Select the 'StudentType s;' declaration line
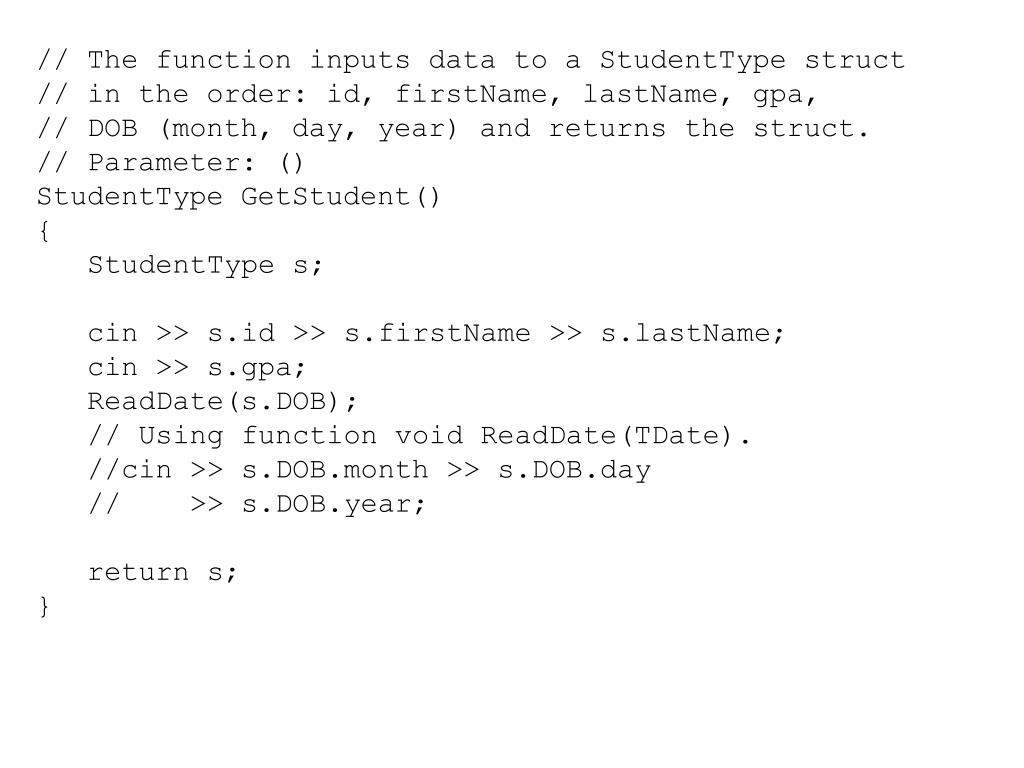Image resolution: width=1024 pixels, height=768 pixels. tap(205, 265)
